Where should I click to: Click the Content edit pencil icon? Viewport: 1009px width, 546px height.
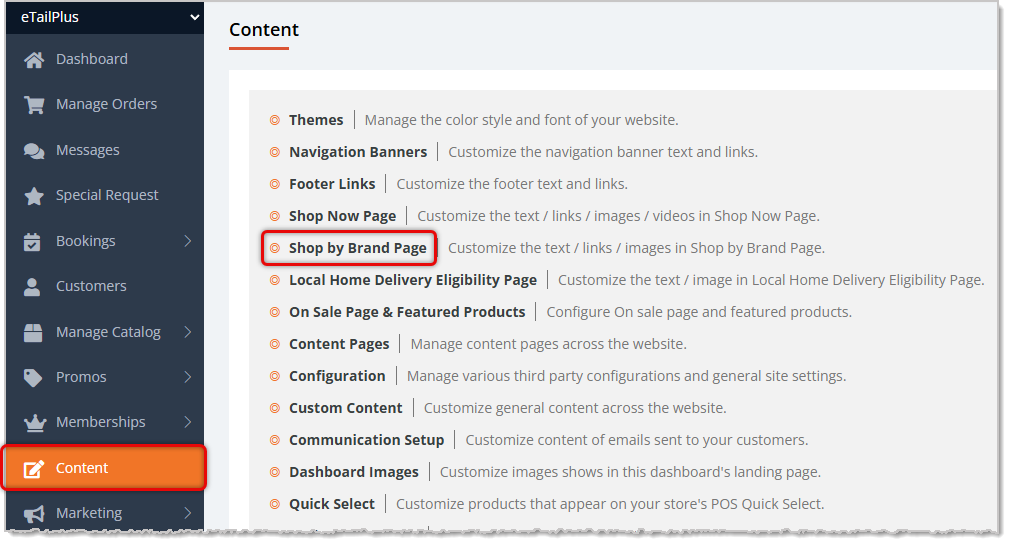(x=34, y=469)
